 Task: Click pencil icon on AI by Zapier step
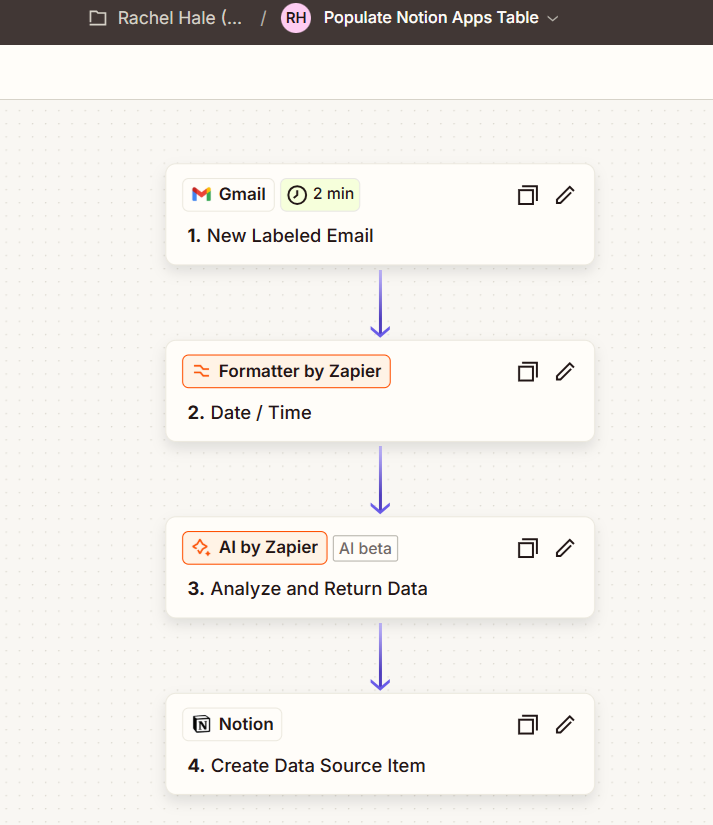565,548
